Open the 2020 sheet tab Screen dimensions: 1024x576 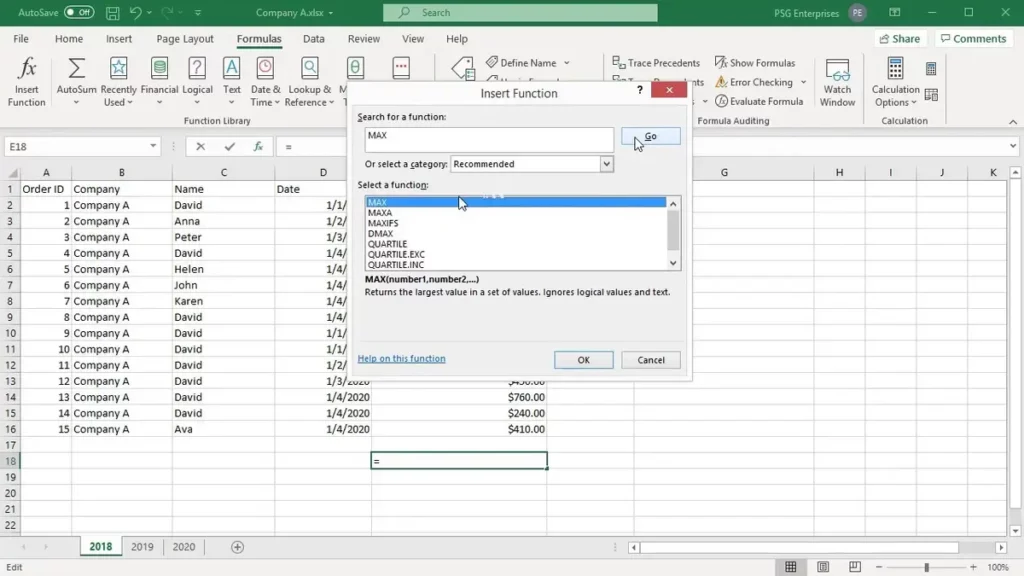[184, 547]
